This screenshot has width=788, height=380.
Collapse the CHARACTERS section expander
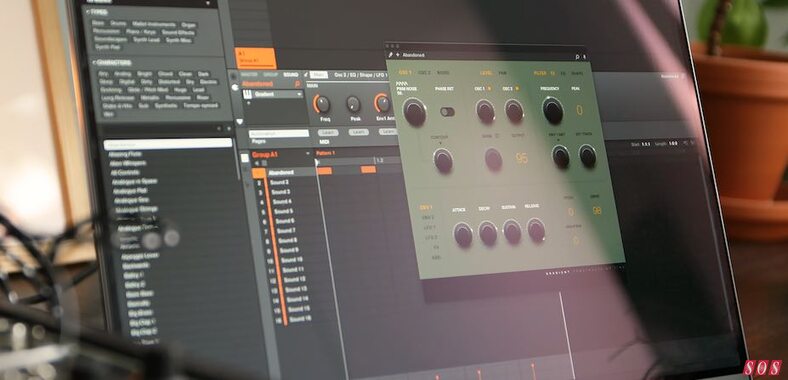[x=94, y=62]
